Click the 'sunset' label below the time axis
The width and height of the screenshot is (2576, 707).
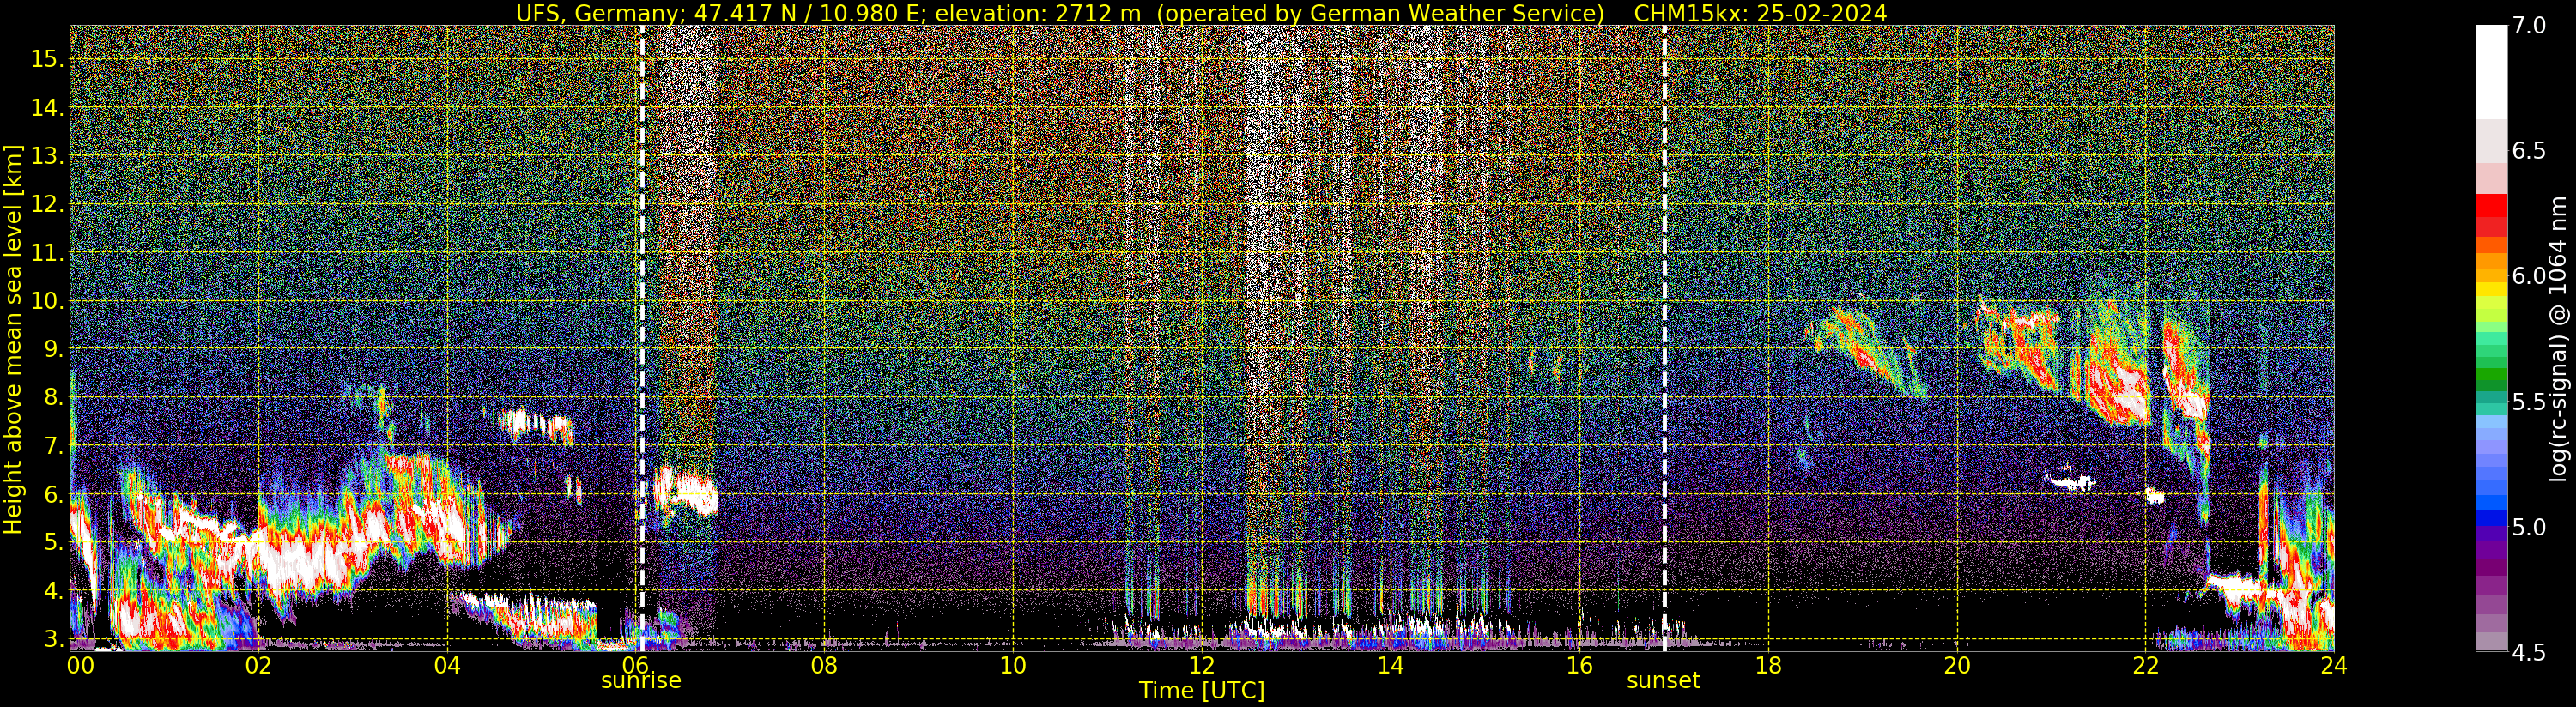point(1663,680)
